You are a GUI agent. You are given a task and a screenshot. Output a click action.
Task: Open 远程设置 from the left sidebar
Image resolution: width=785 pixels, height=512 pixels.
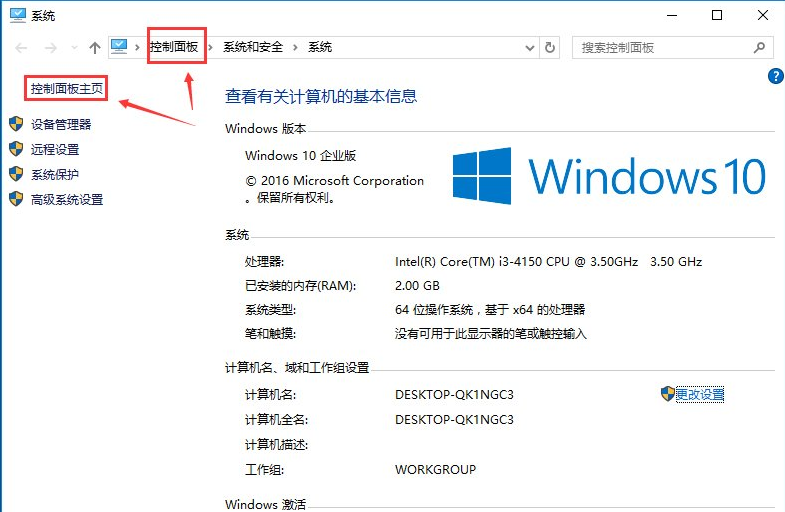pyautogui.click(x=54, y=149)
